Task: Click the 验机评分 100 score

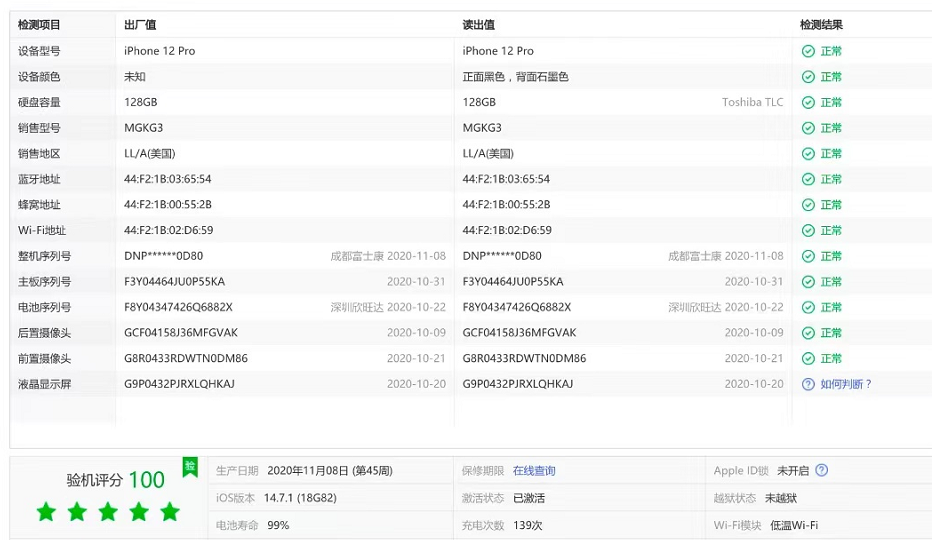Action: [x=115, y=479]
